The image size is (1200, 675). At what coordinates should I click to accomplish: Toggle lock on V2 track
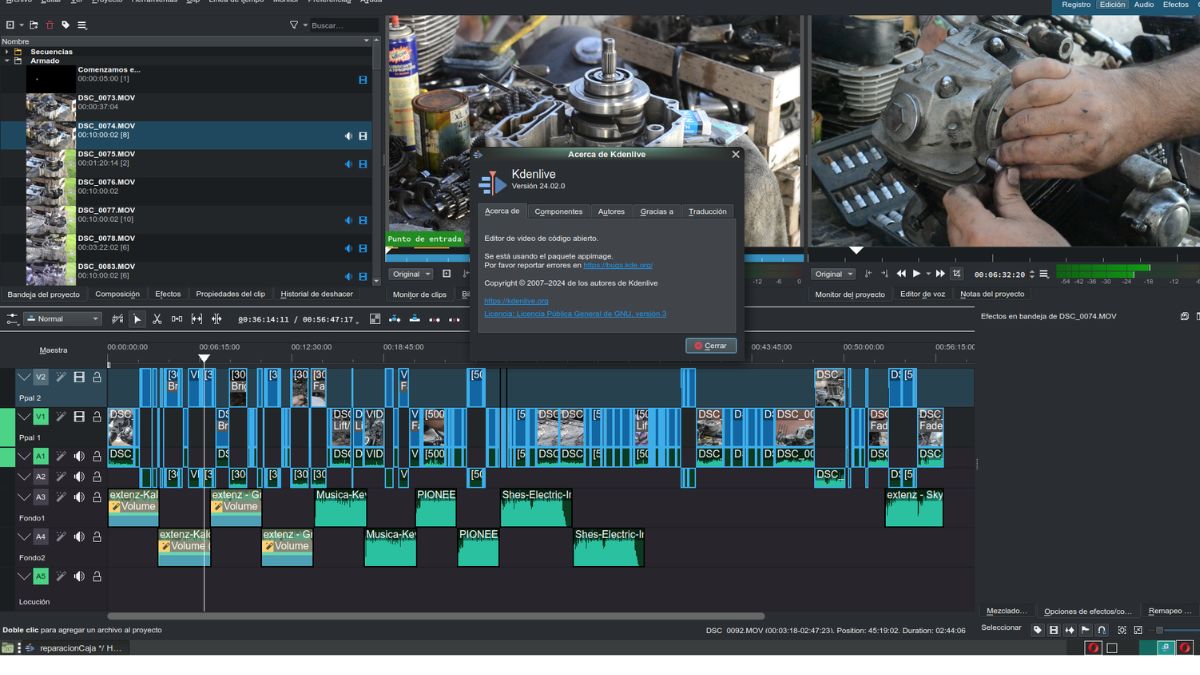97,377
